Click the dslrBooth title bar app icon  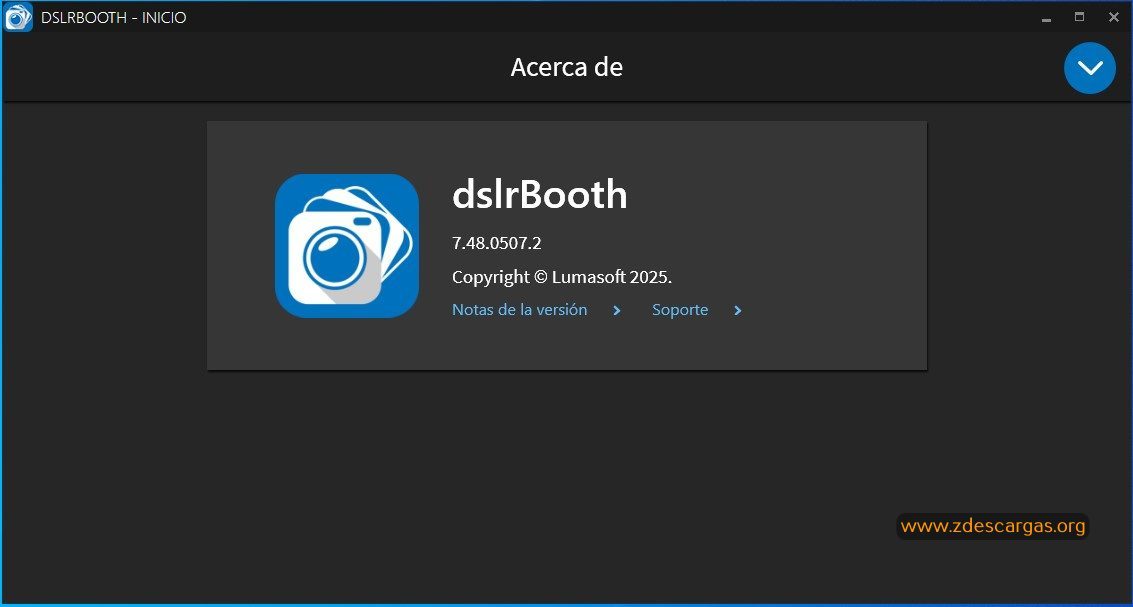click(x=19, y=17)
